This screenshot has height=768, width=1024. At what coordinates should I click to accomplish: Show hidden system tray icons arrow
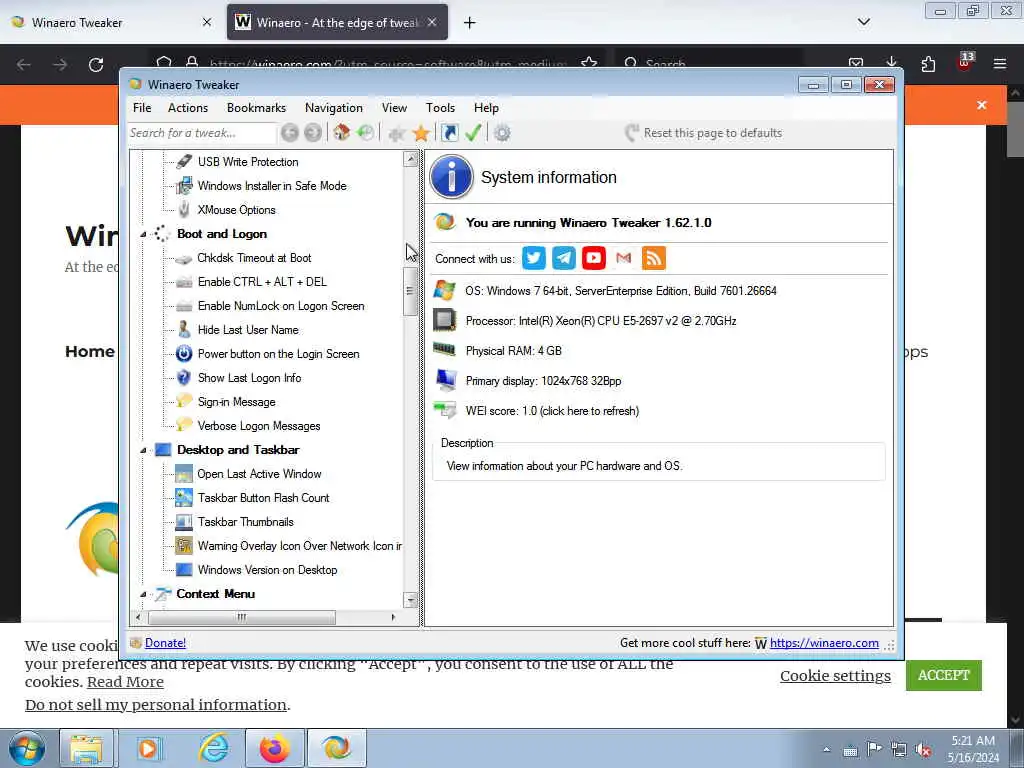click(826, 750)
